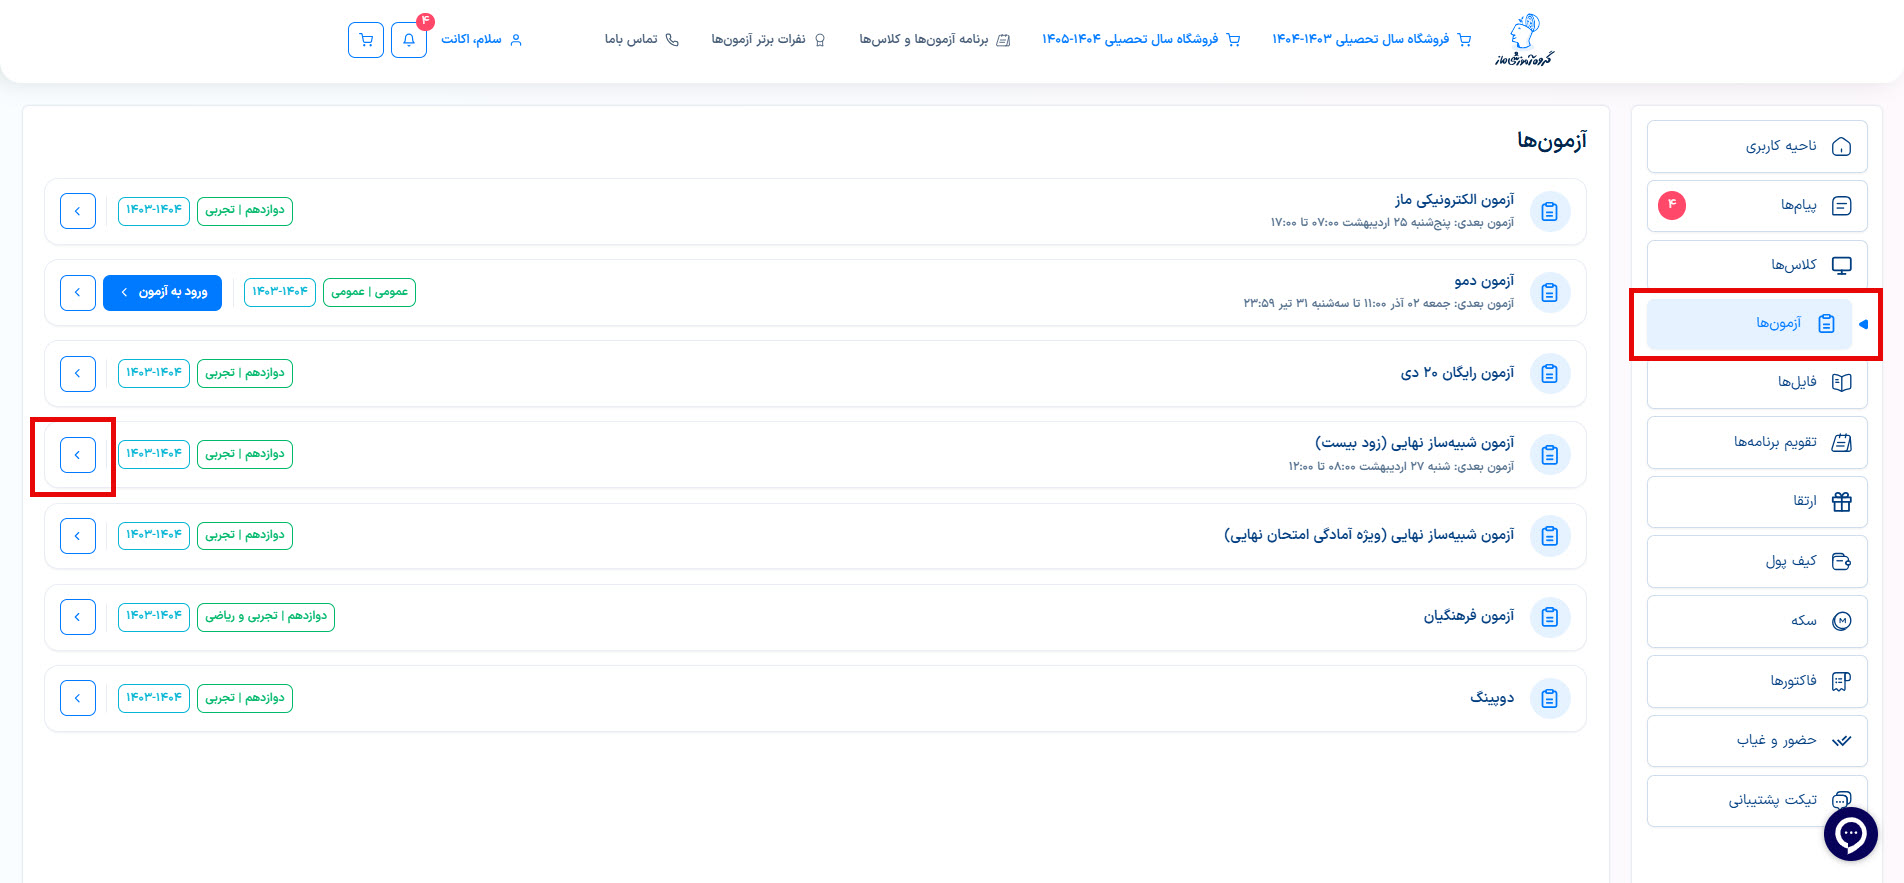Click clipboard icon beside دوپینگ row
The height and width of the screenshot is (883, 1904).
[x=1549, y=699]
